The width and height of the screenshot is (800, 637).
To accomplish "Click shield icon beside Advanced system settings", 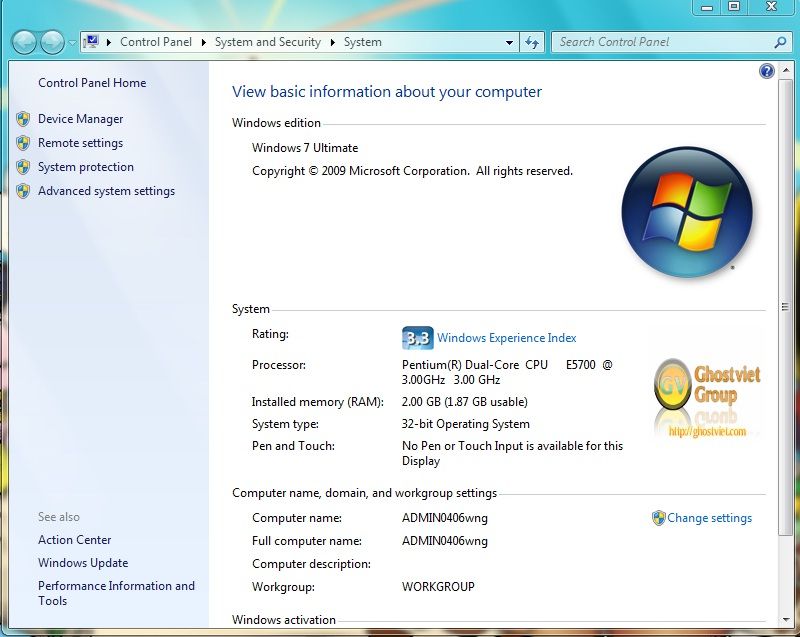I will pyautogui.click(x=23, y=191).
